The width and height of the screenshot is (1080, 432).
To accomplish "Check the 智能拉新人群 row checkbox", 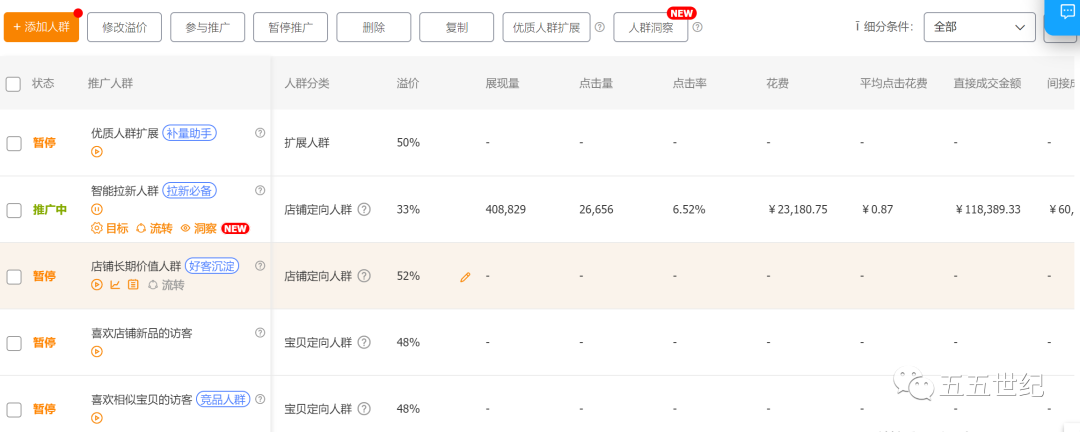I will 14,210.
